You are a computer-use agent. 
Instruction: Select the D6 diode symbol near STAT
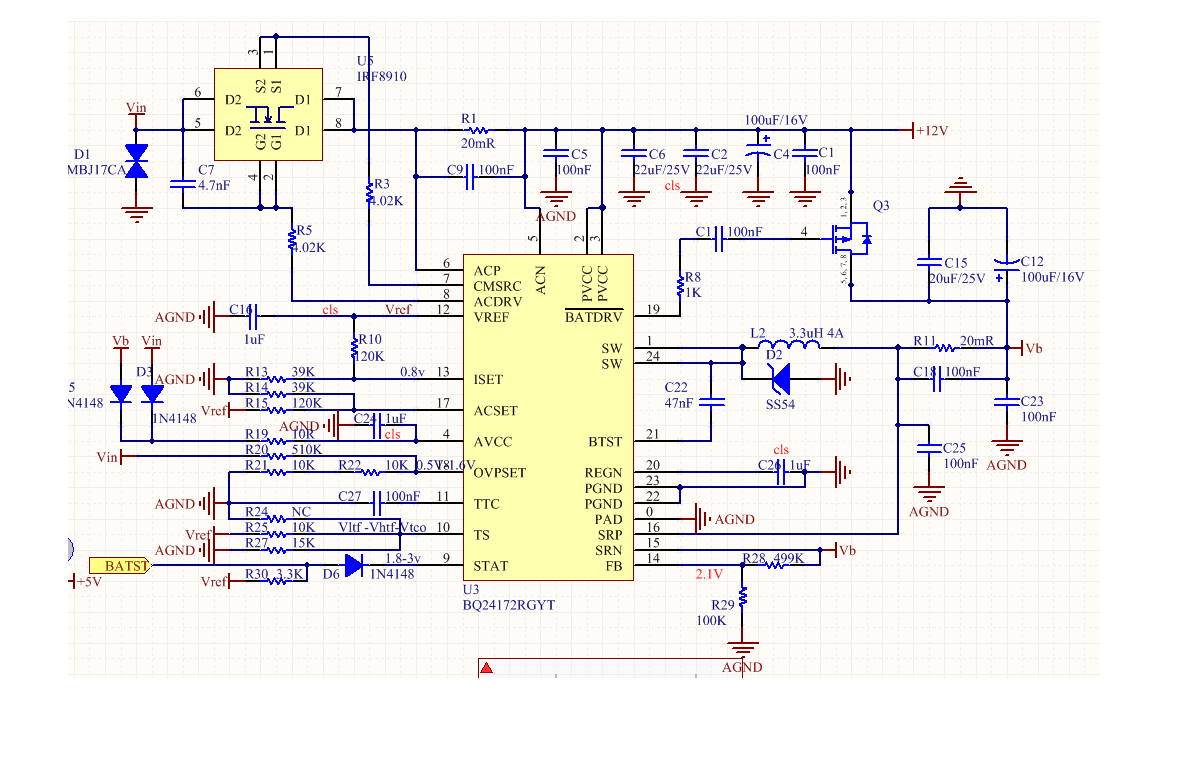[x=354, y=566]
